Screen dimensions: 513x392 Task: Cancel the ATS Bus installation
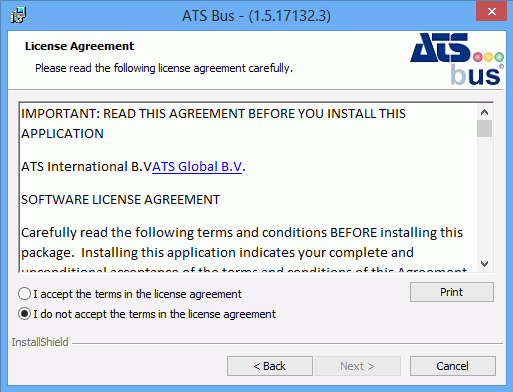coord(453,366)
